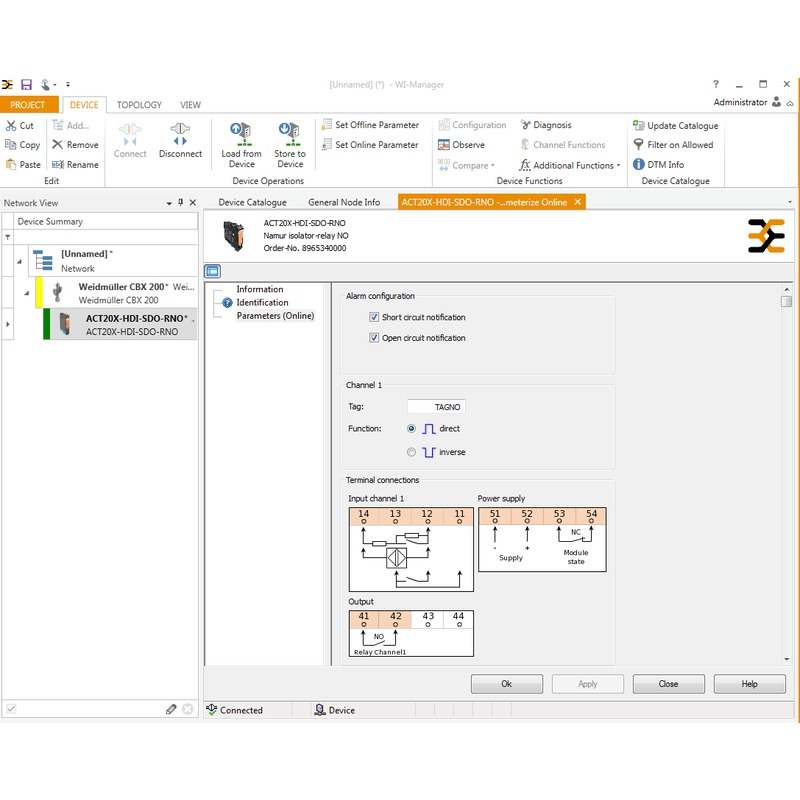Collapse the Weidmüller CBX 200 tree node
Screen dimensions: 800x800
click(x=27, y=293)
